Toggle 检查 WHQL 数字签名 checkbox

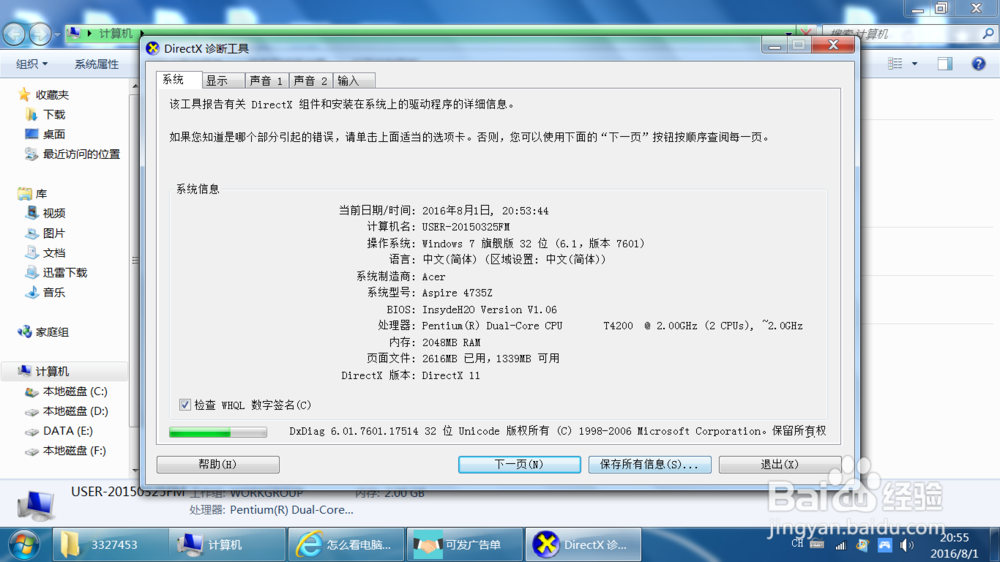tap(185, 404)
